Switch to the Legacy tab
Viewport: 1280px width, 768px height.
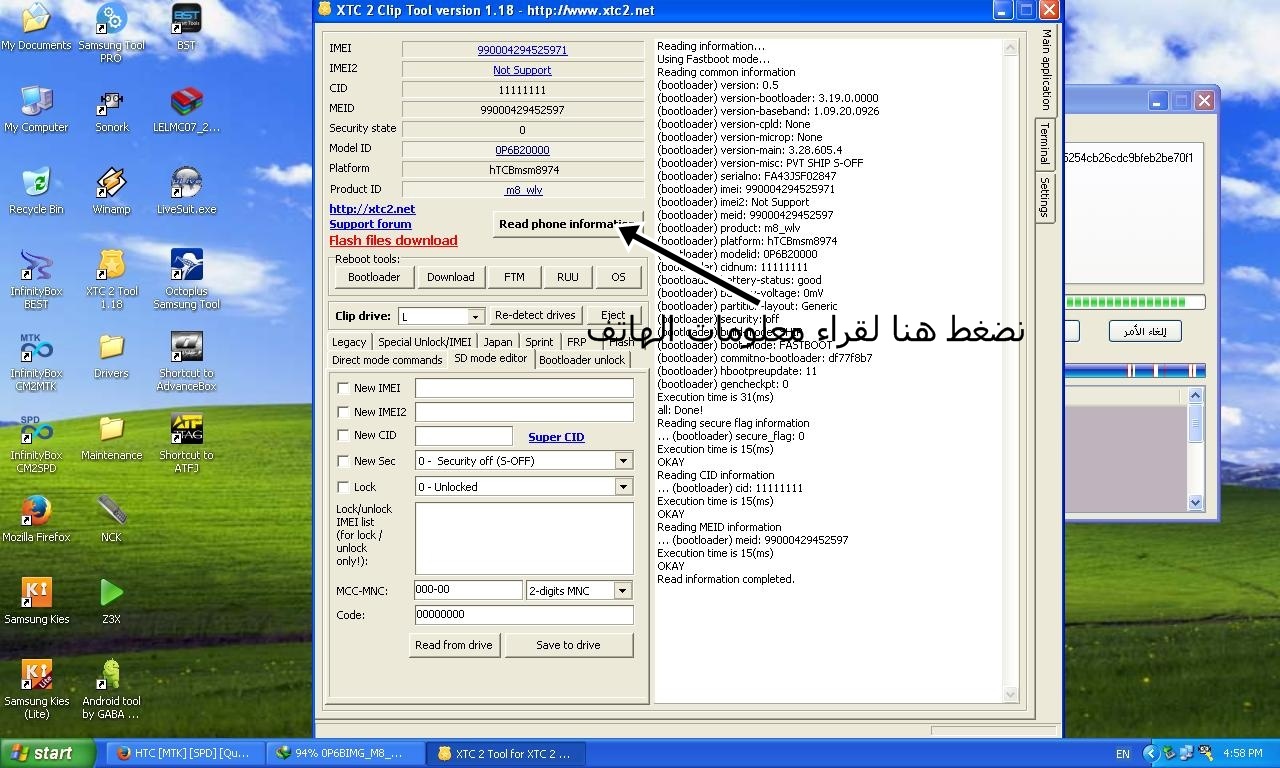tap(349, 342)
